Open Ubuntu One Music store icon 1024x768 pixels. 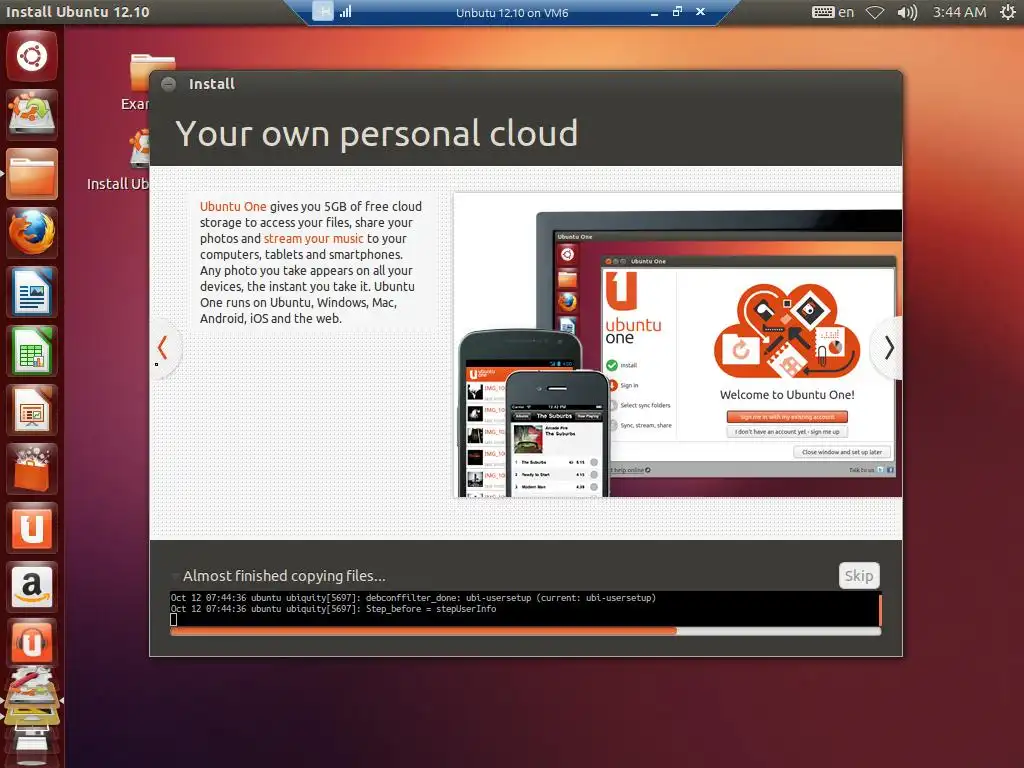coord(32,644)
